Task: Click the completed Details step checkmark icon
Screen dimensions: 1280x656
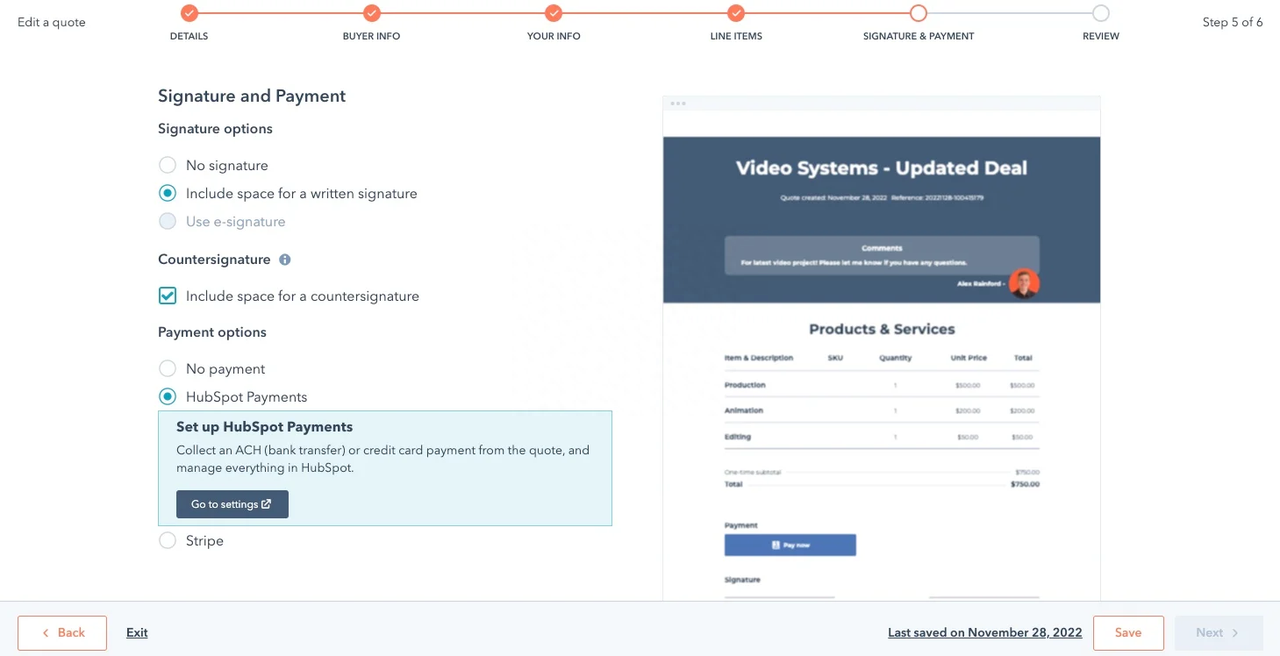Action: point(189,13)
